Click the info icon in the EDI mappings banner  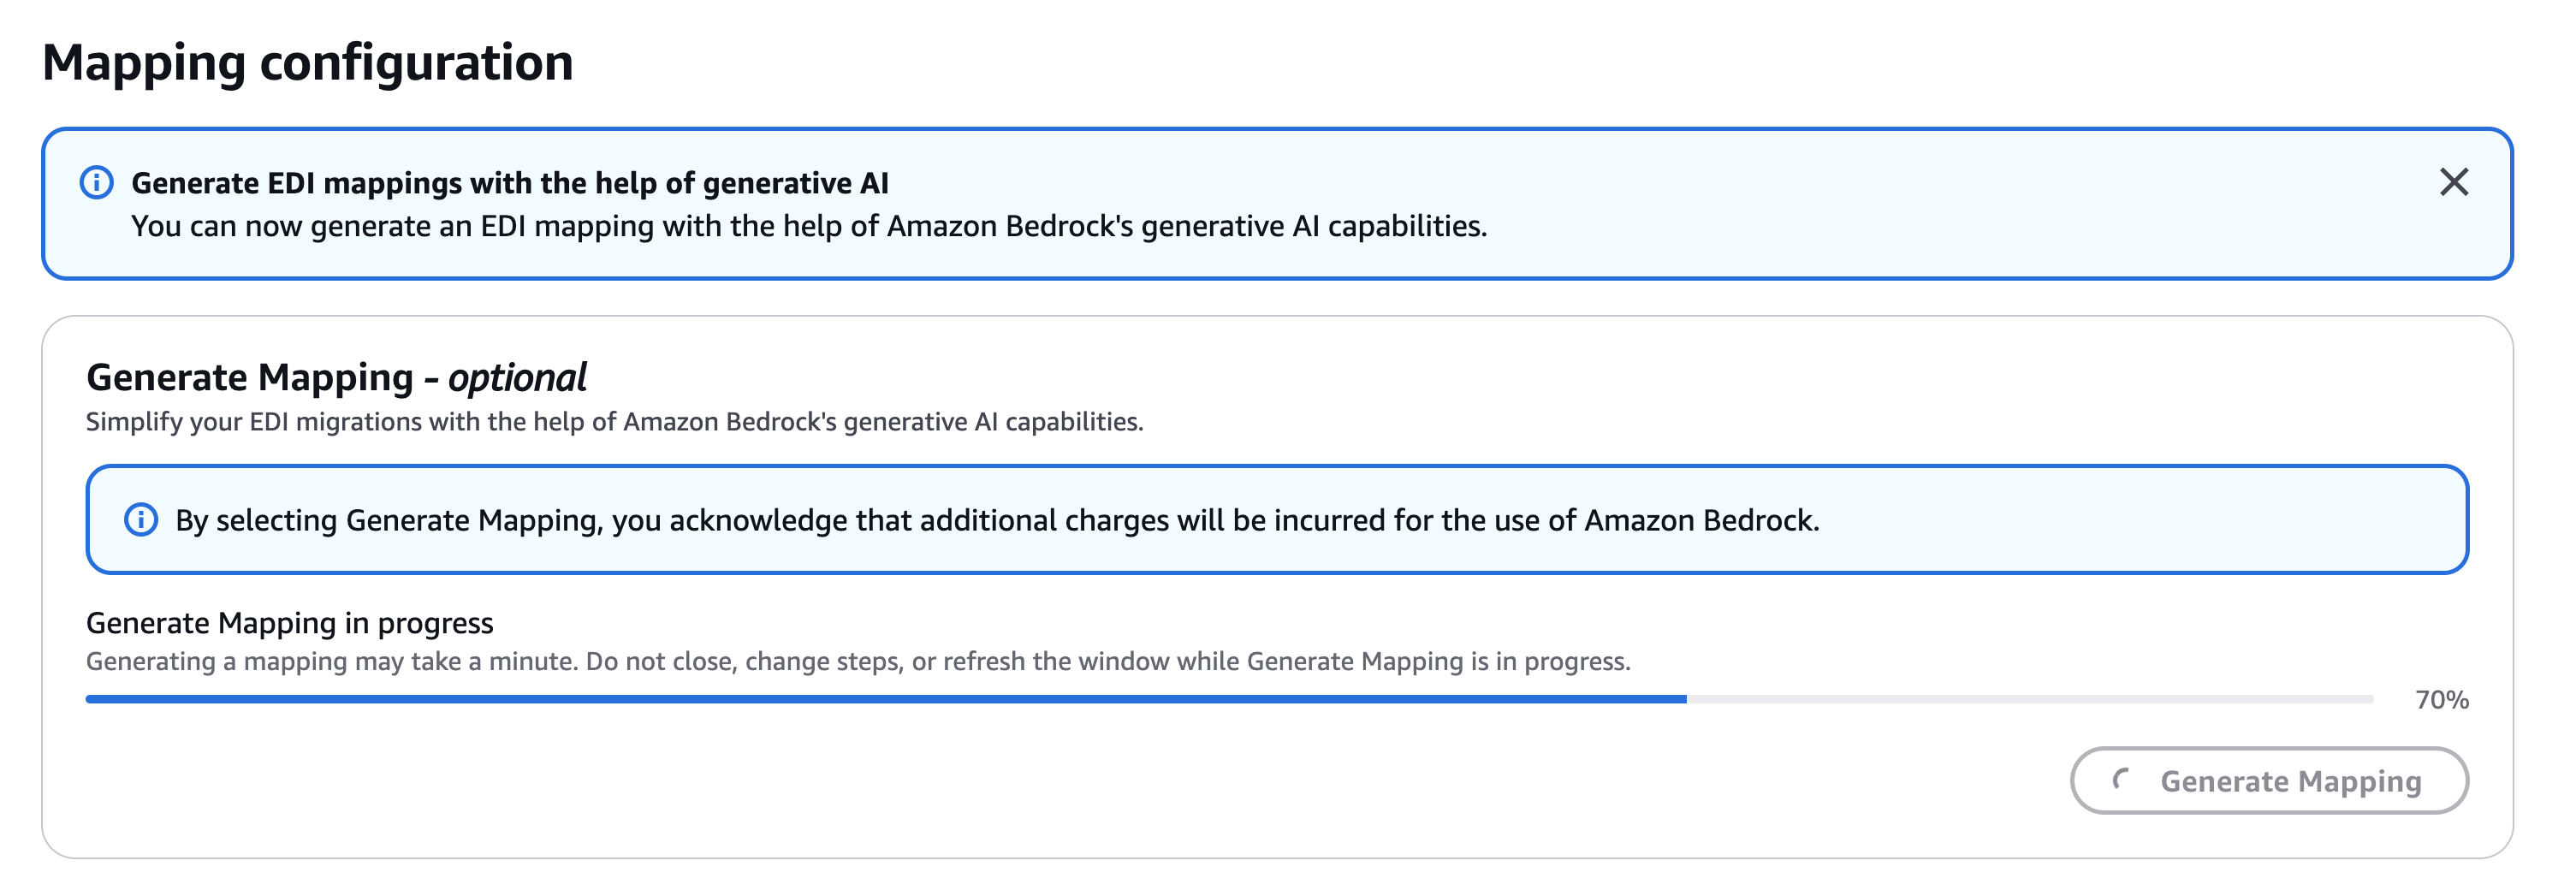(97, 183)
